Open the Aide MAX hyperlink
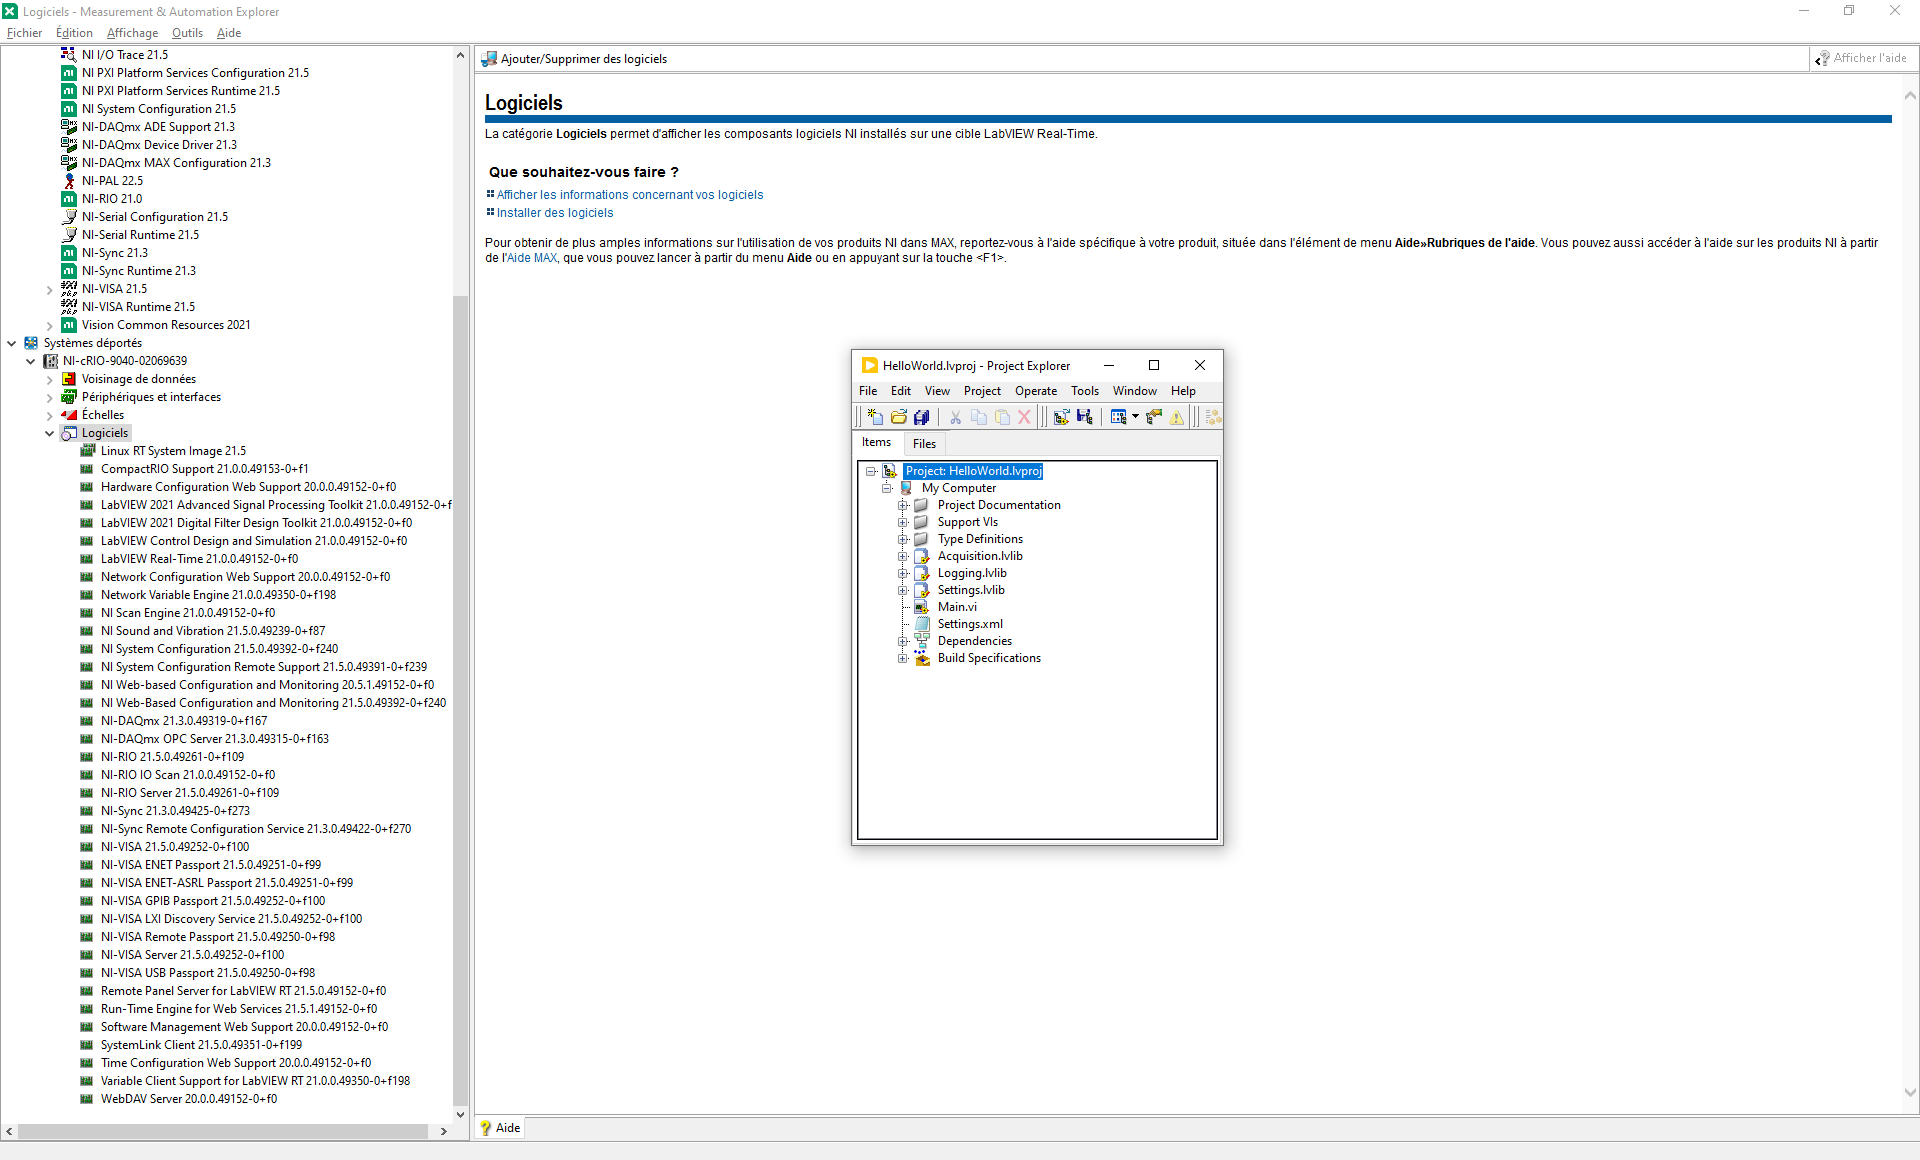 (x=529, y=258)
